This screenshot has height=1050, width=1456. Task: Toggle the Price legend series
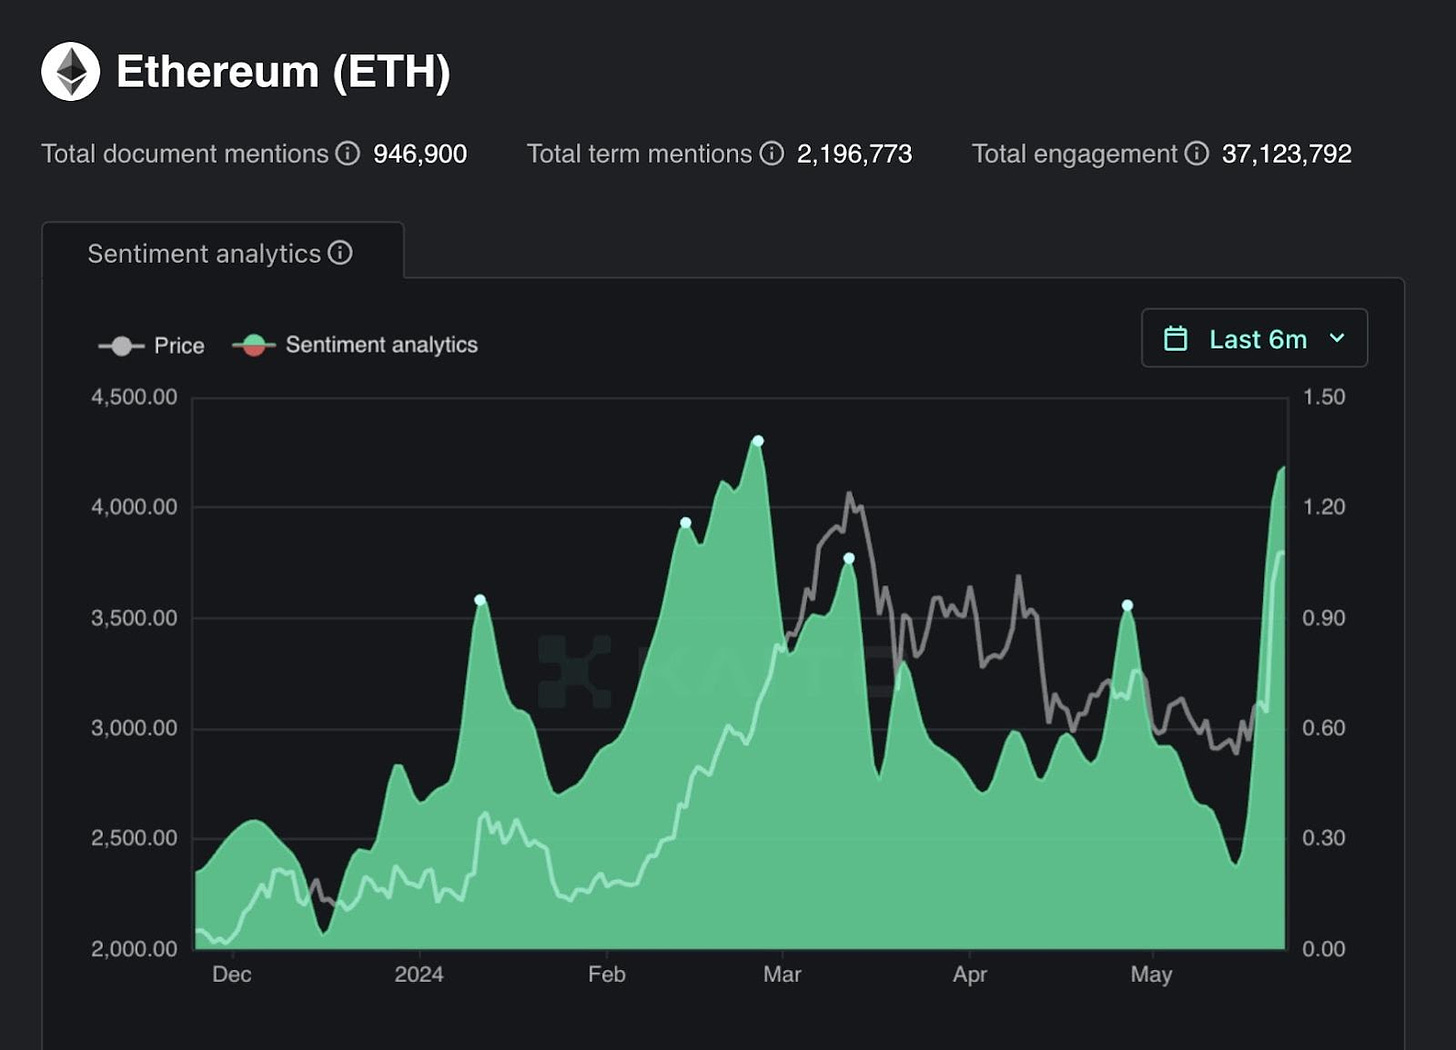(151, 346)
